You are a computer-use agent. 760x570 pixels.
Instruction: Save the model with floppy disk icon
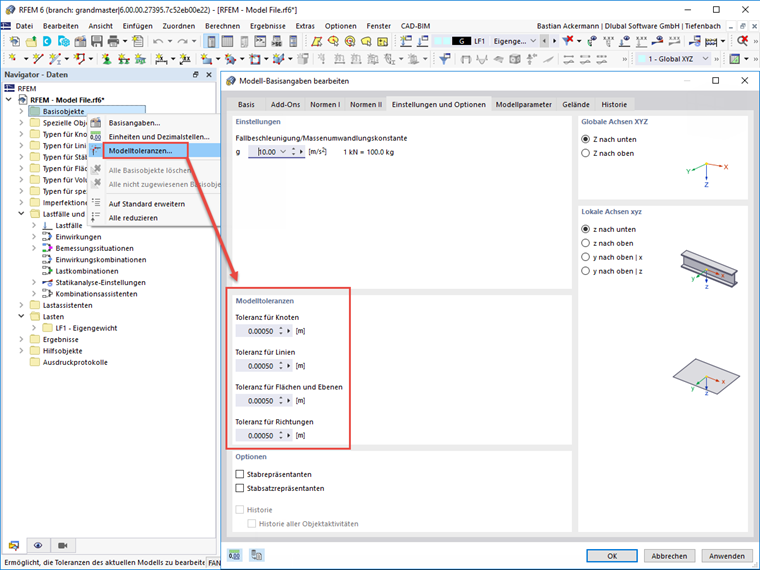[x=97, y=41]
